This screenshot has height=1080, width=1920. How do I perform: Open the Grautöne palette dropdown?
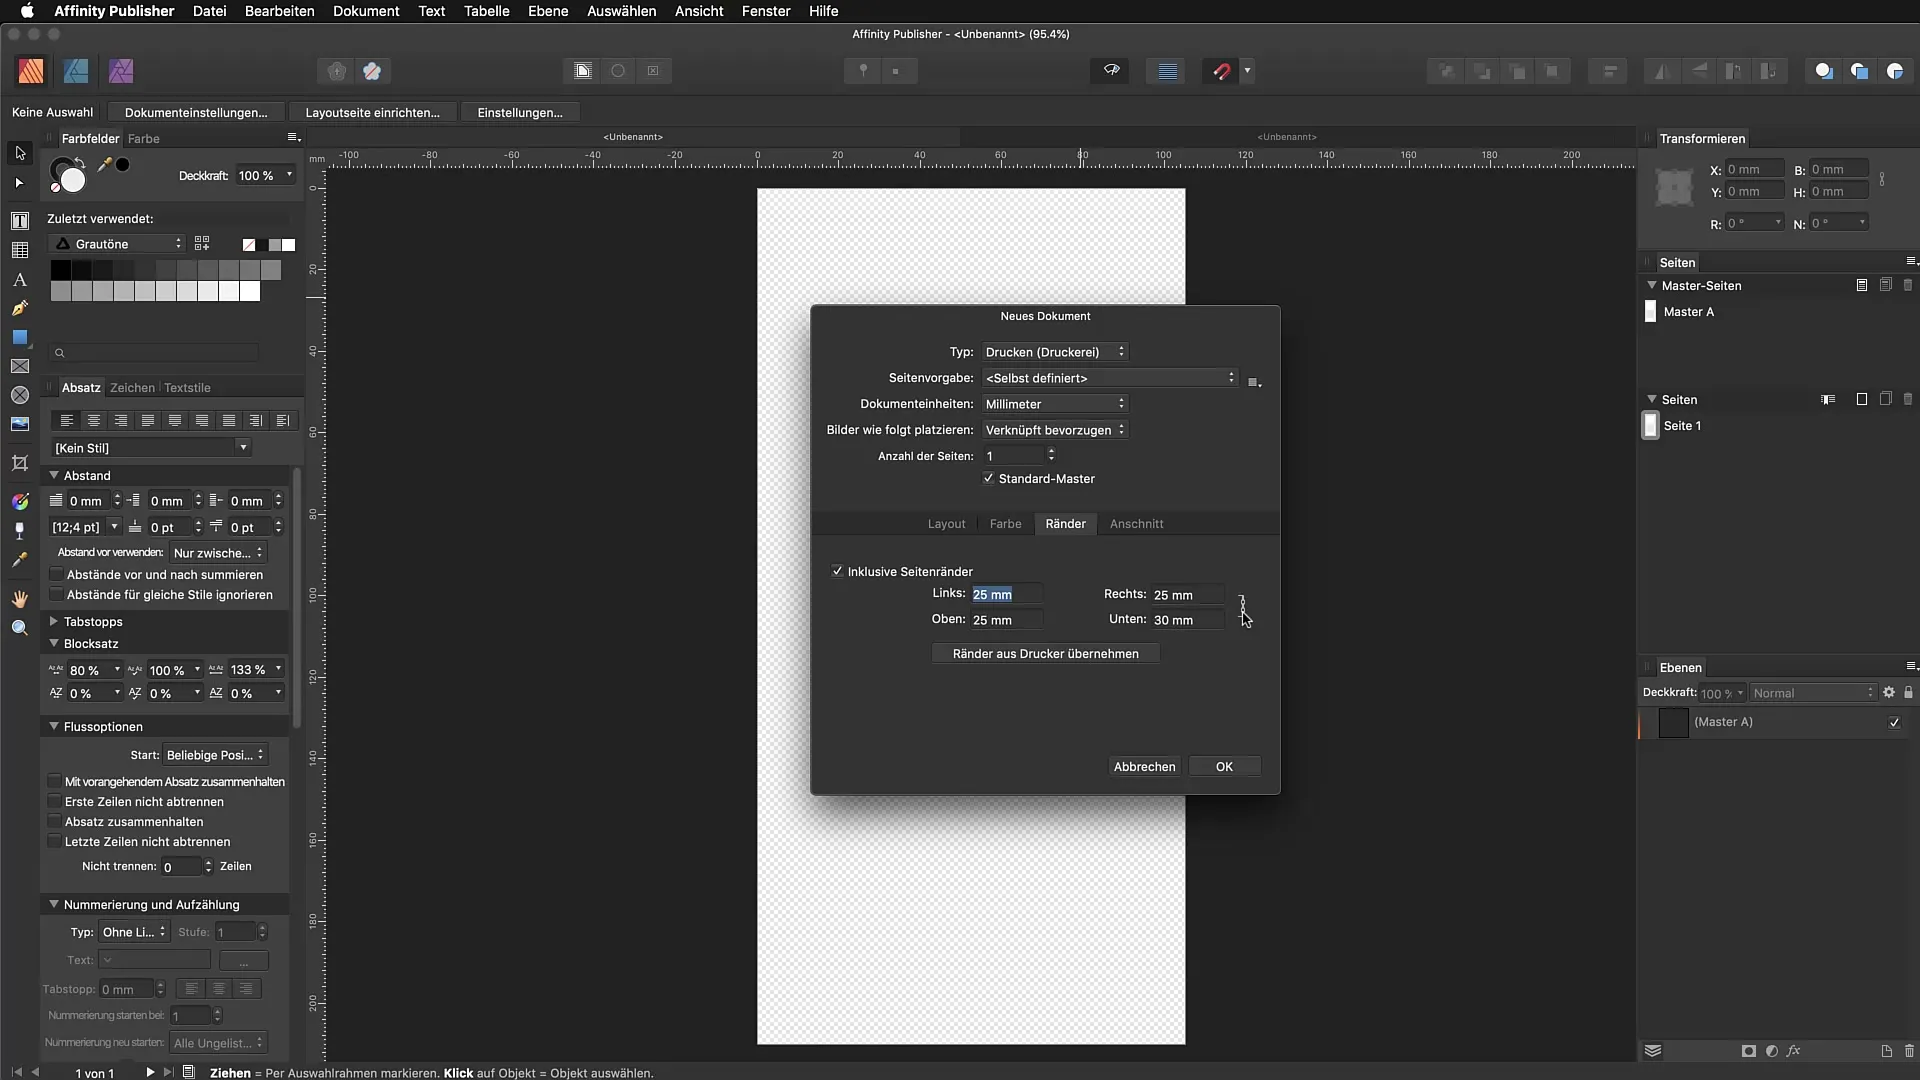click(x=117, y=244)
